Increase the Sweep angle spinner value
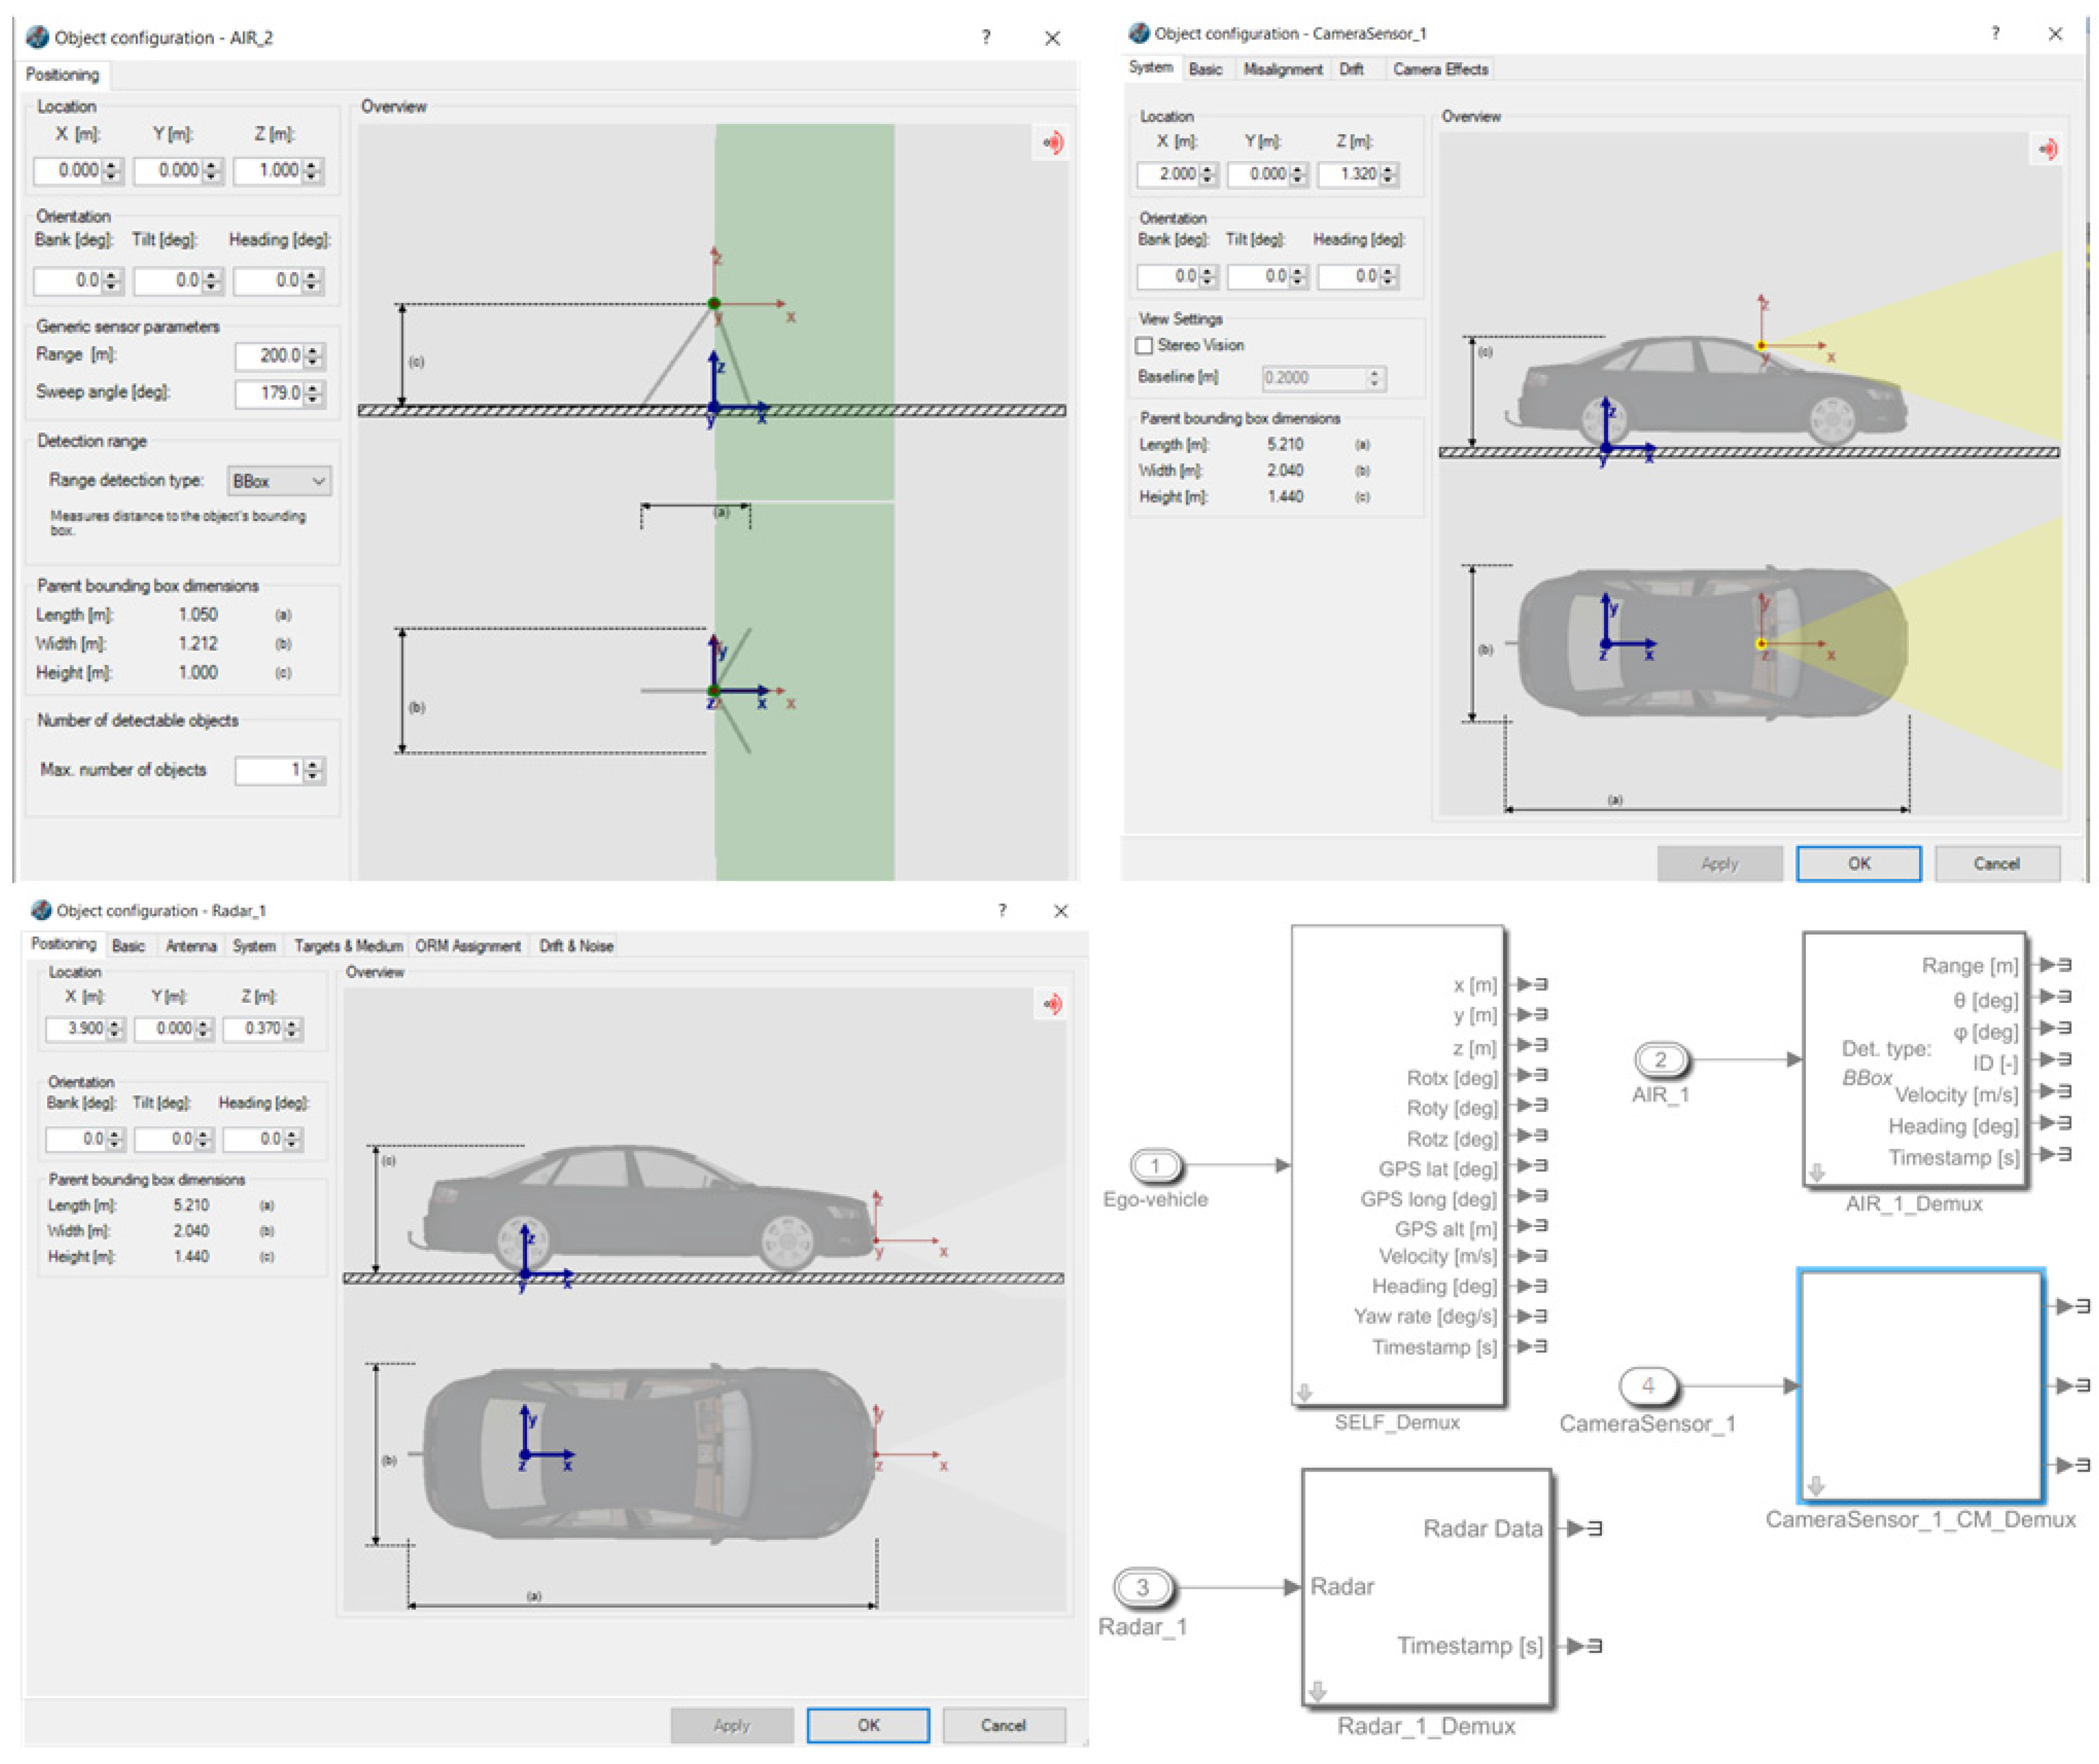 click(314, 388)
